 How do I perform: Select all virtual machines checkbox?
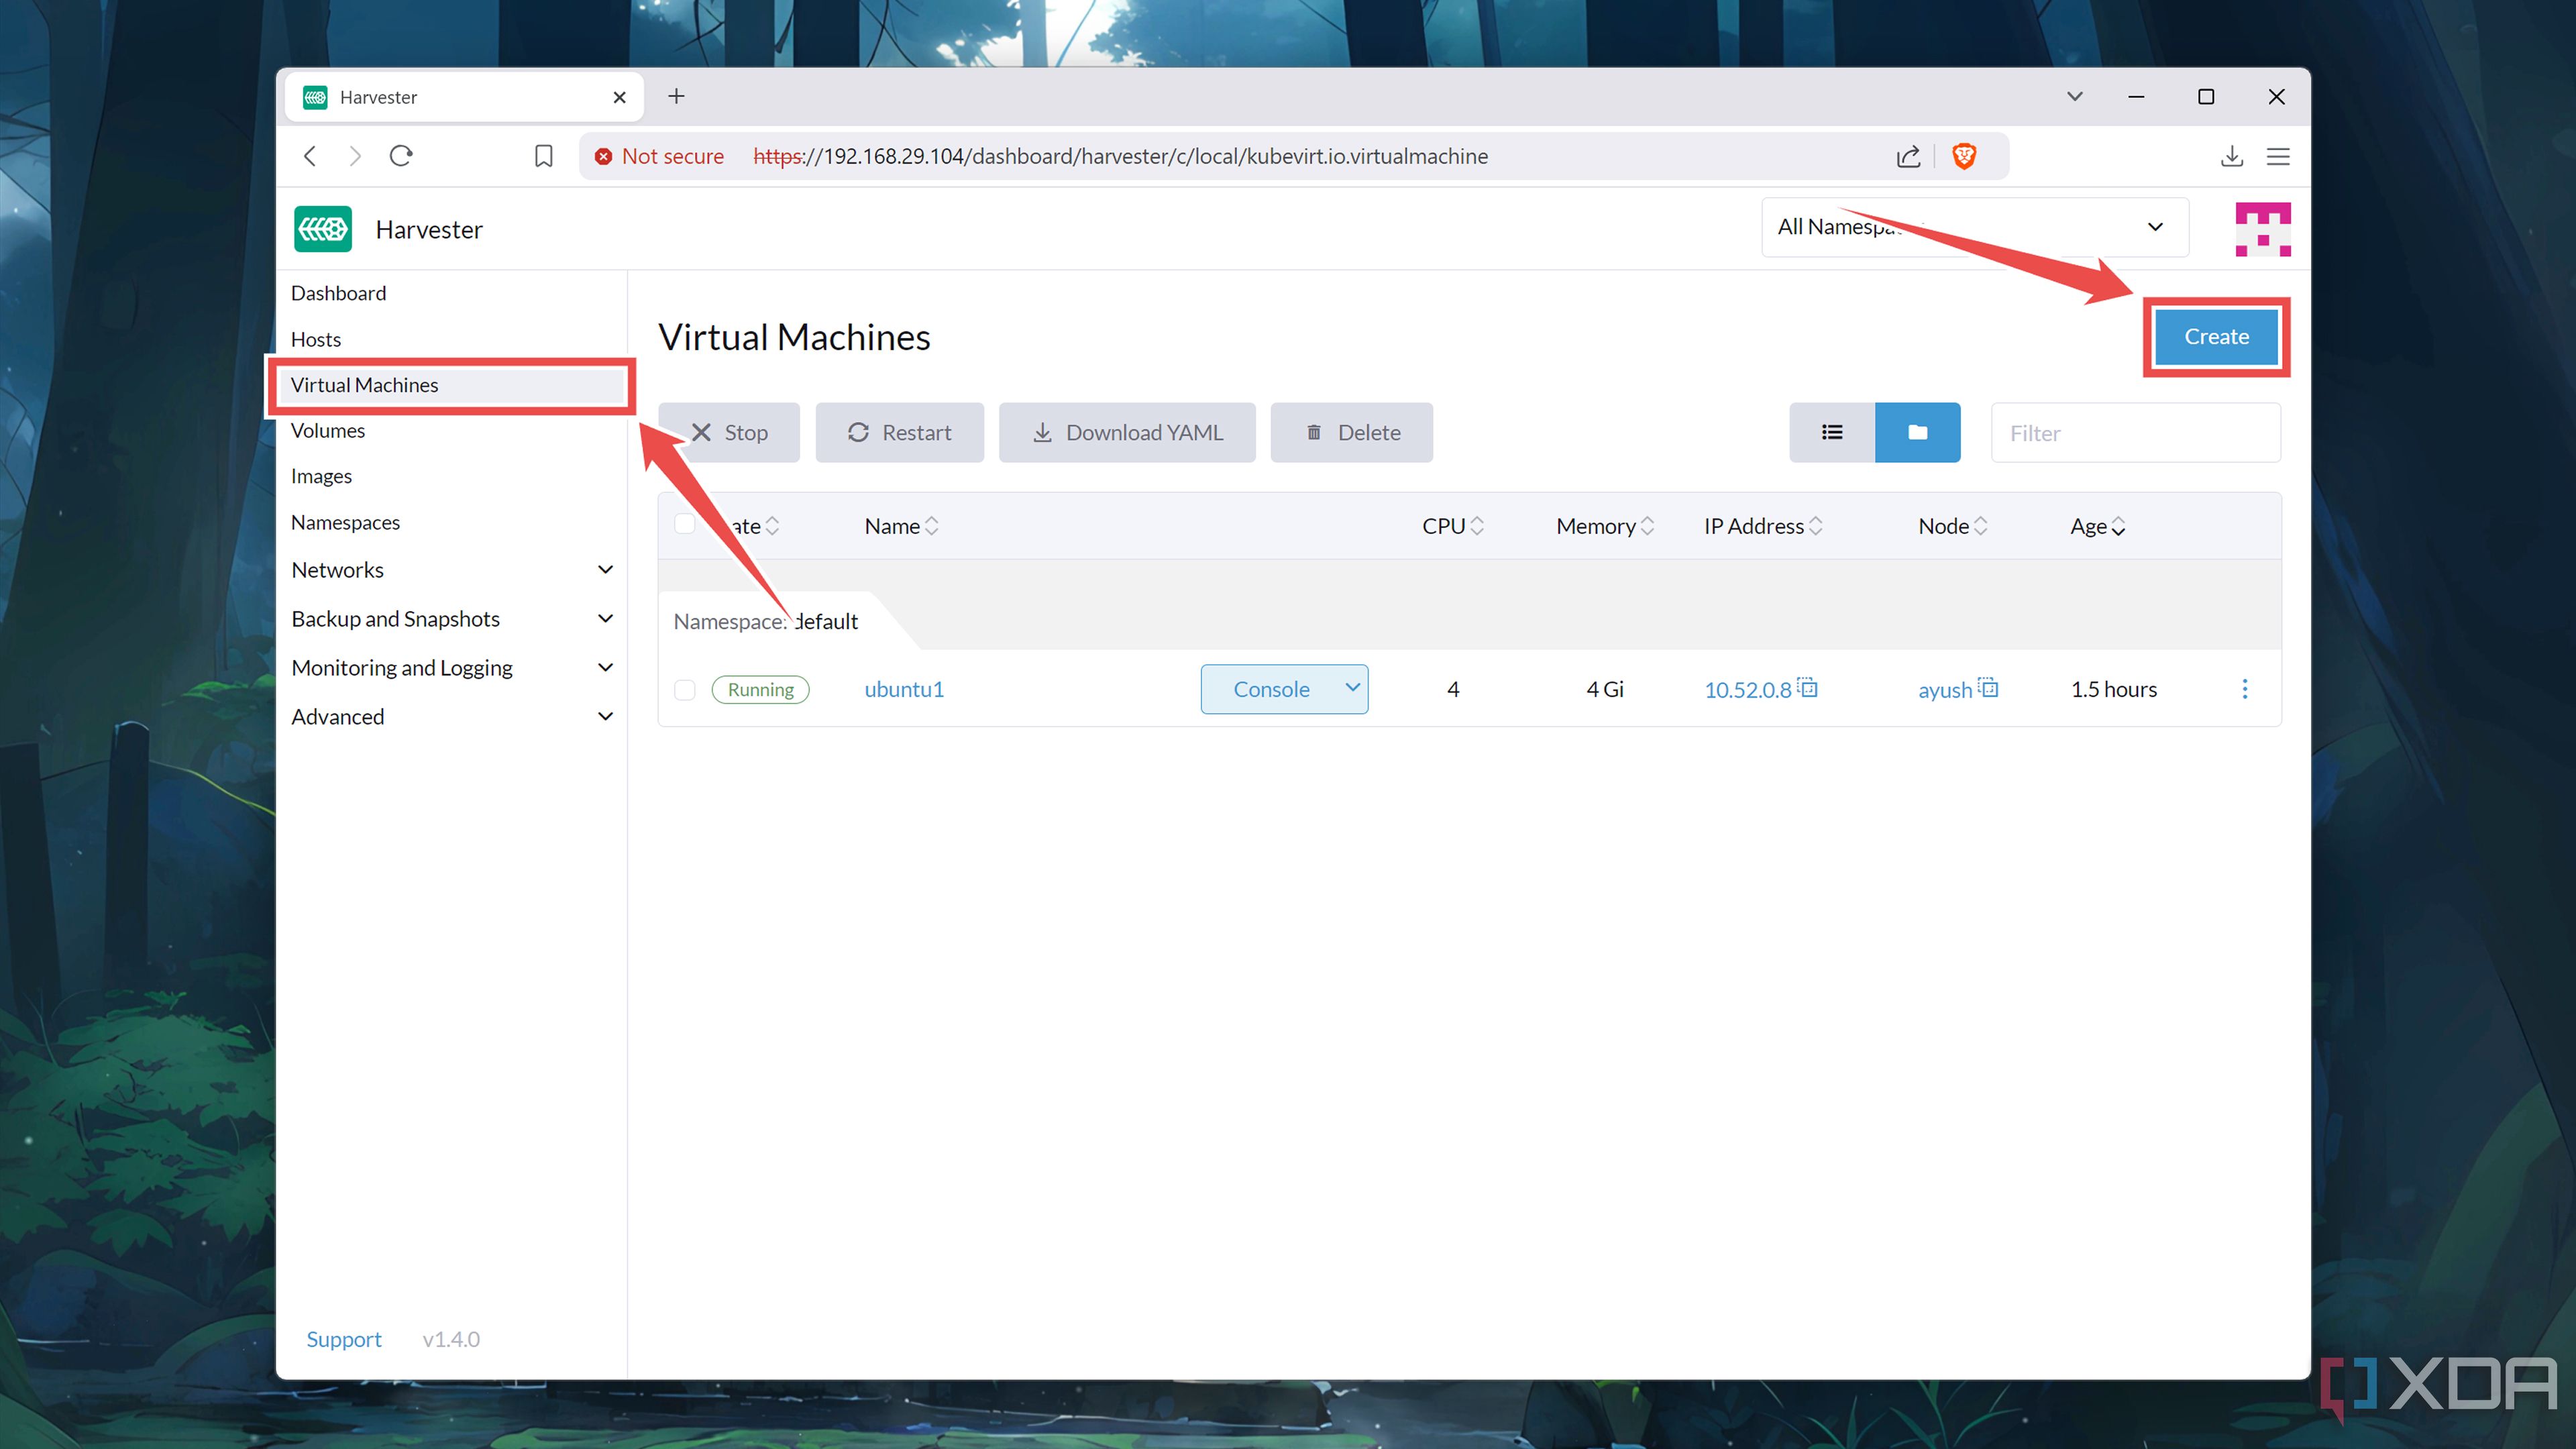[685, 525]
